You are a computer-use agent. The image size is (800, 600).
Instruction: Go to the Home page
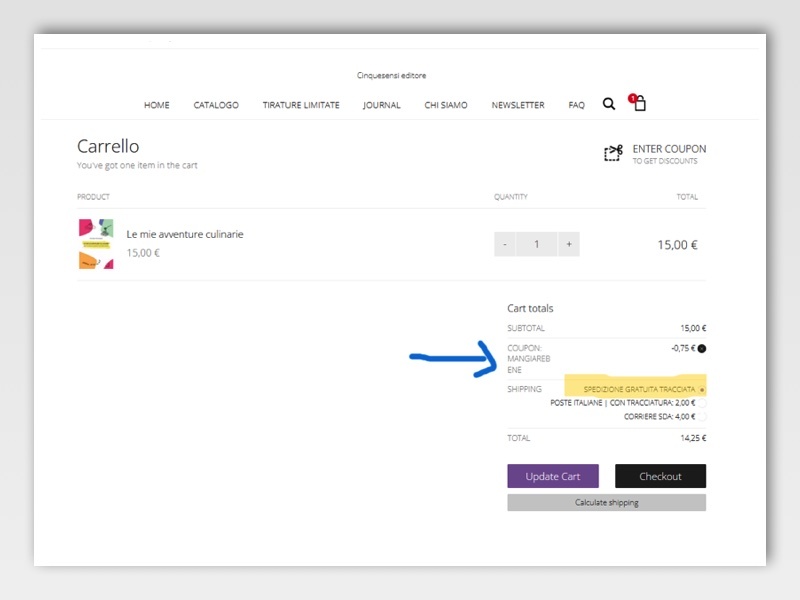(157, 105)
